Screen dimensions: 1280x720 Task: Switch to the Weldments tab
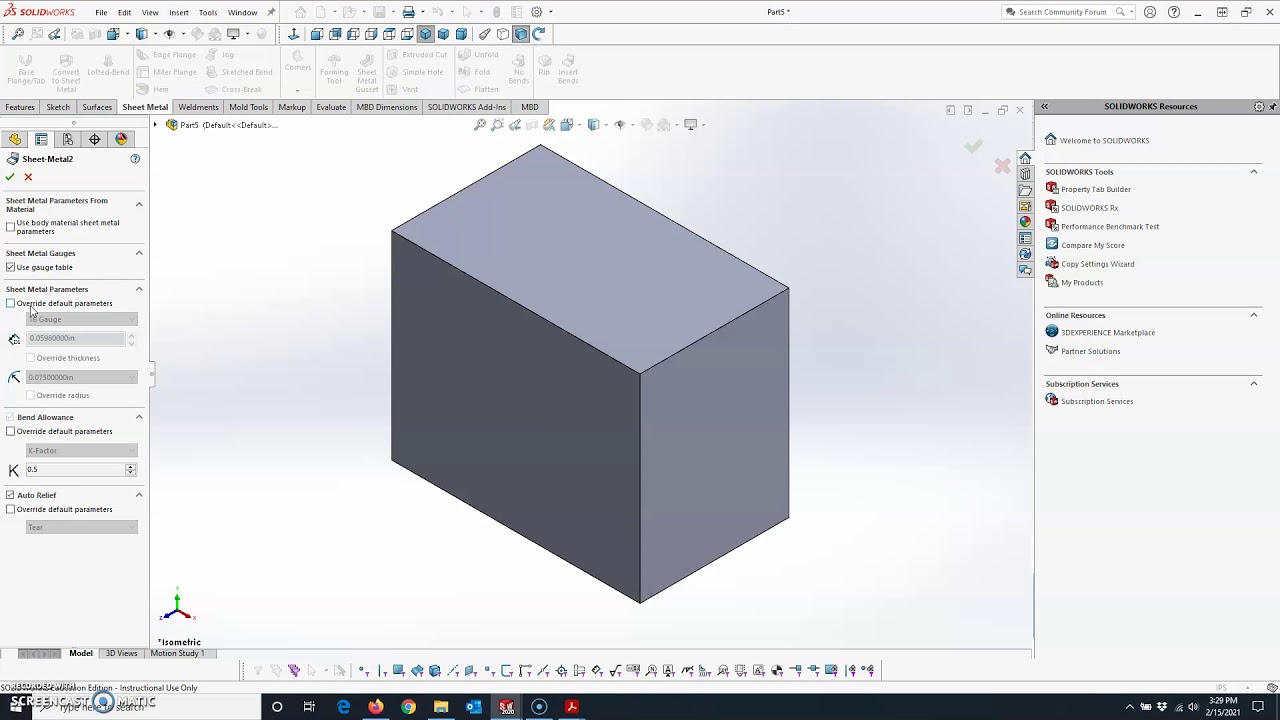pos(198,107)
